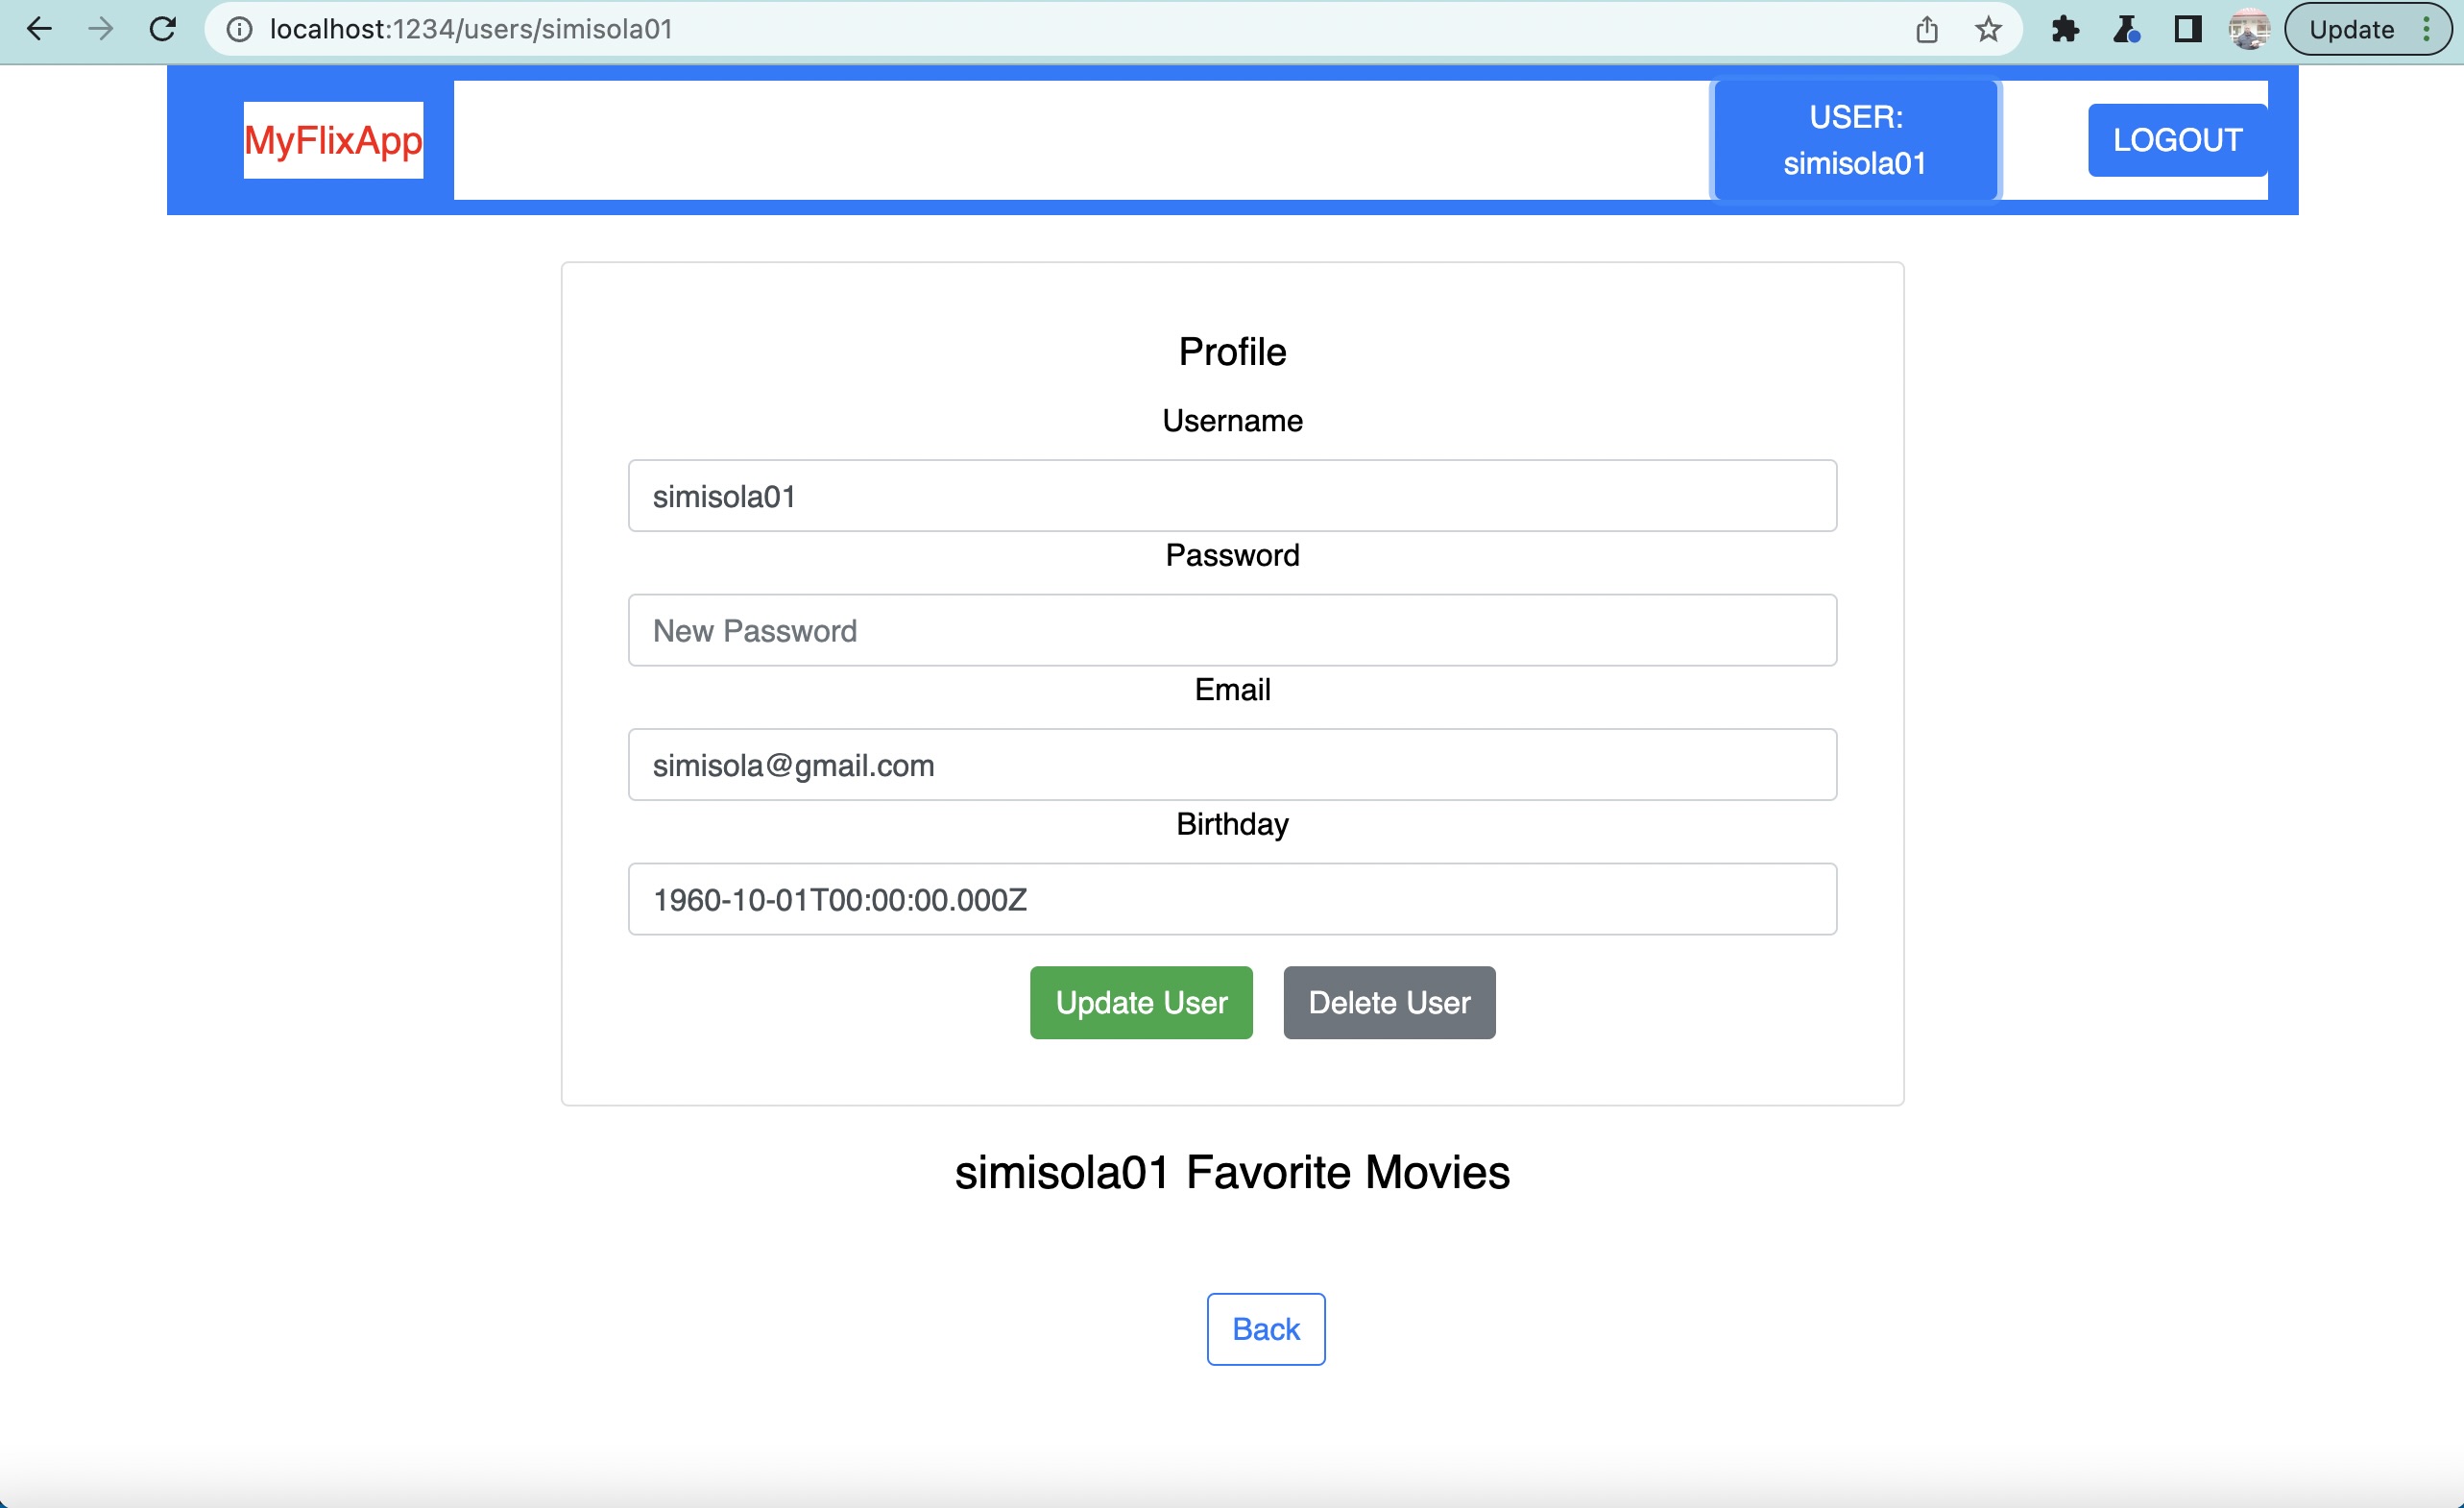The image size is (2464, 1508).
Task: View site information icon in address bar
Action: click(x=239, y=29)
